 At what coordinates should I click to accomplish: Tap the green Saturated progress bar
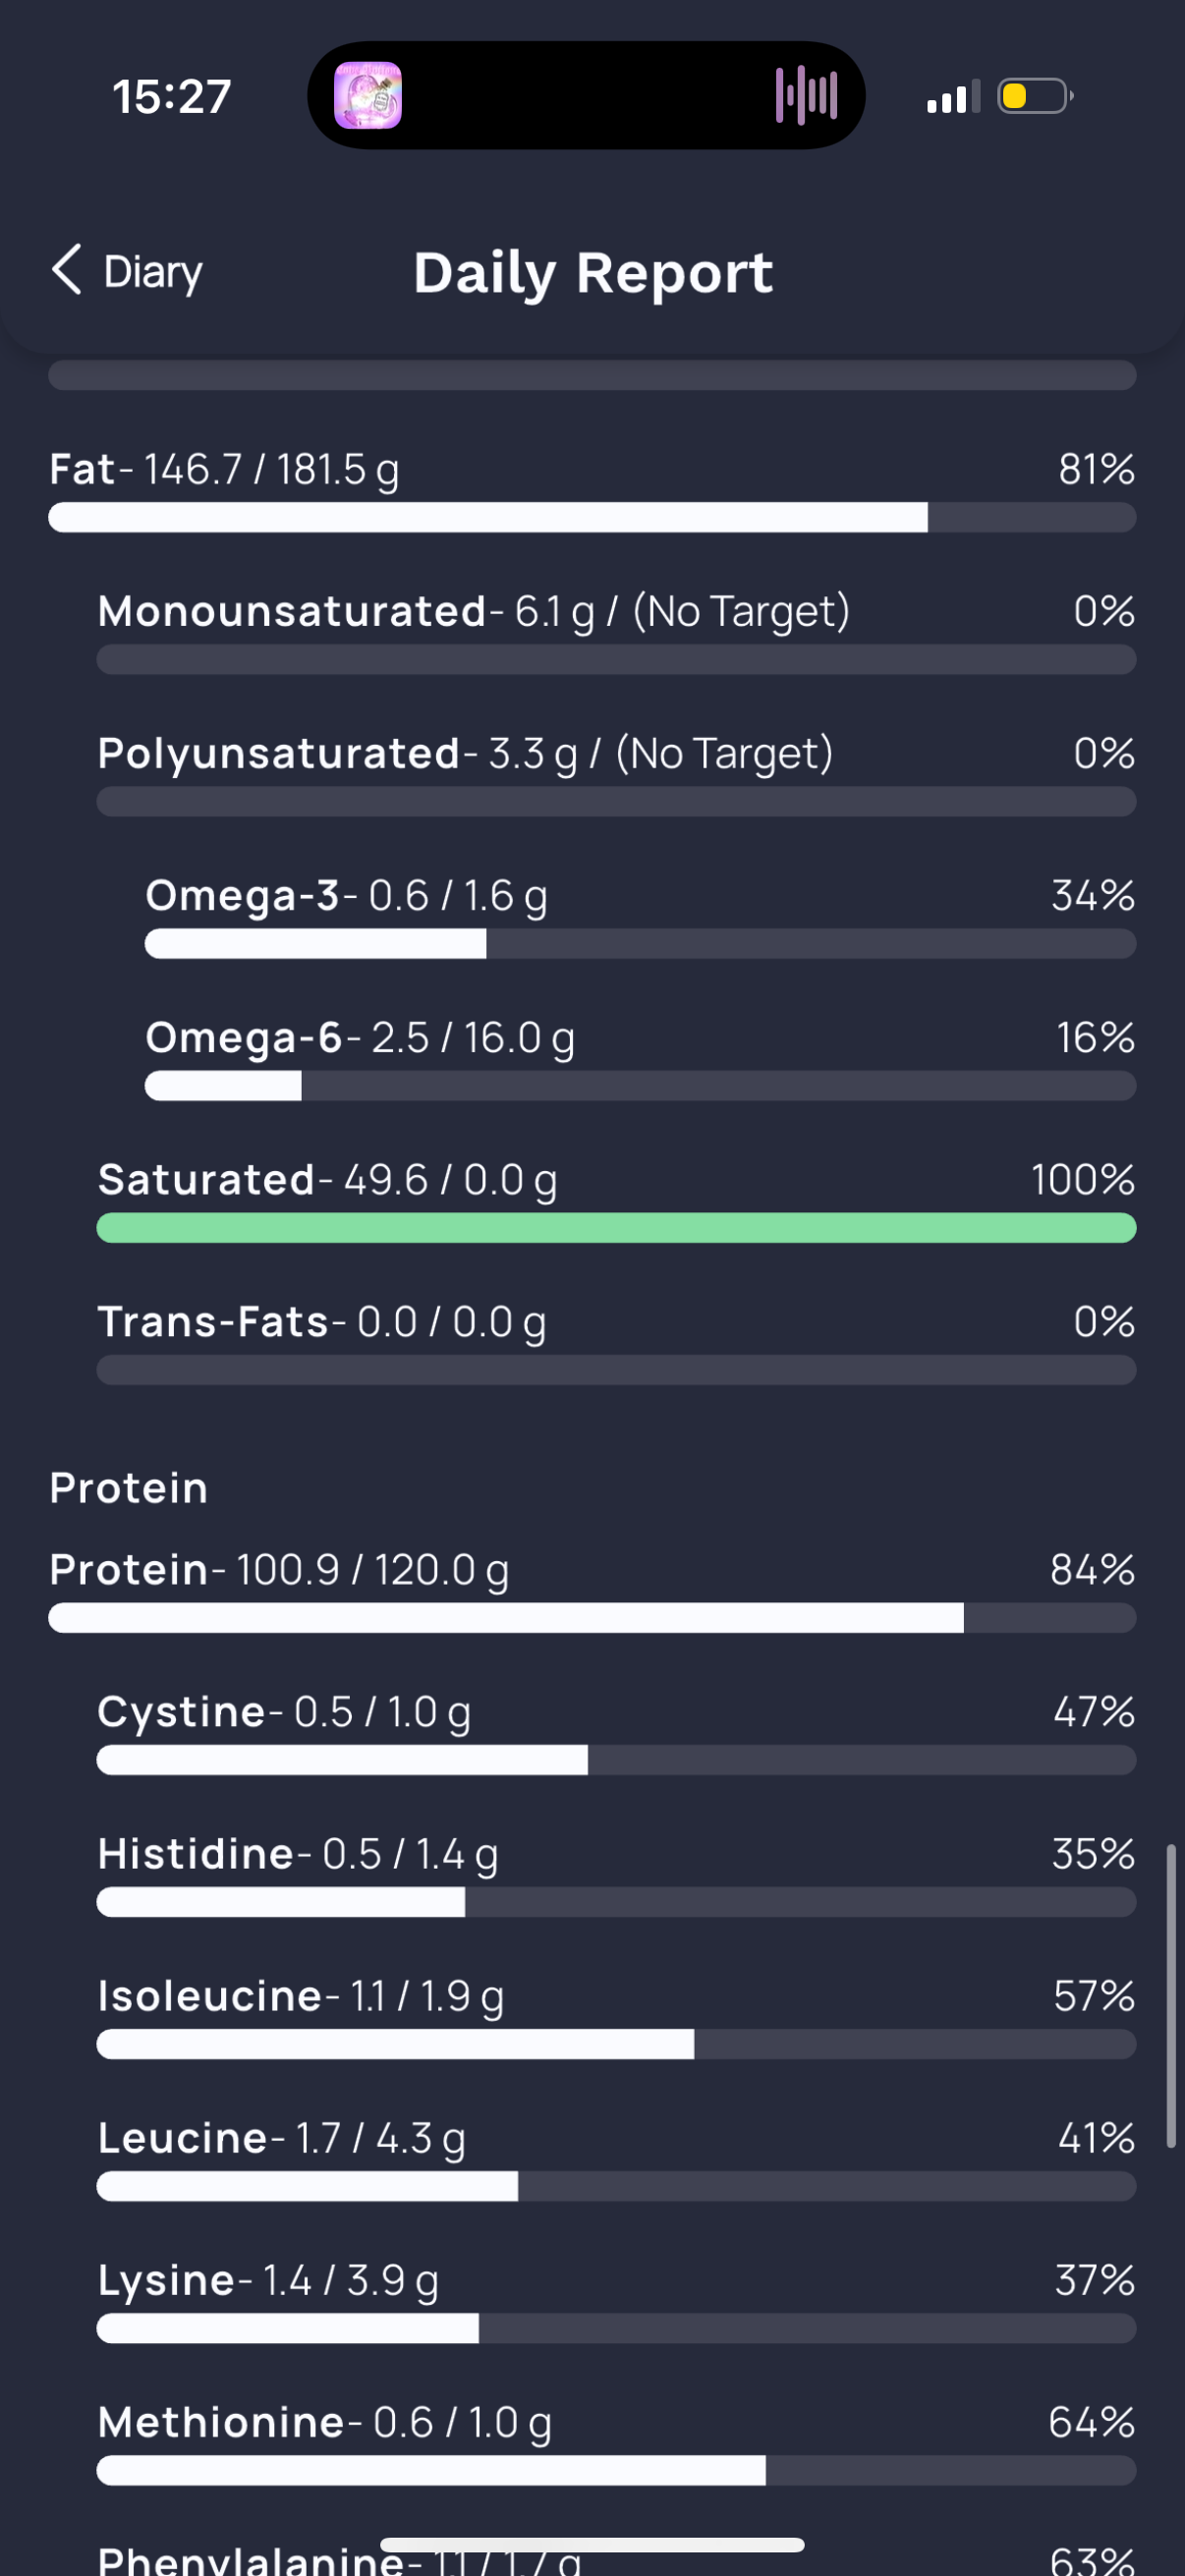(616, 1228)
